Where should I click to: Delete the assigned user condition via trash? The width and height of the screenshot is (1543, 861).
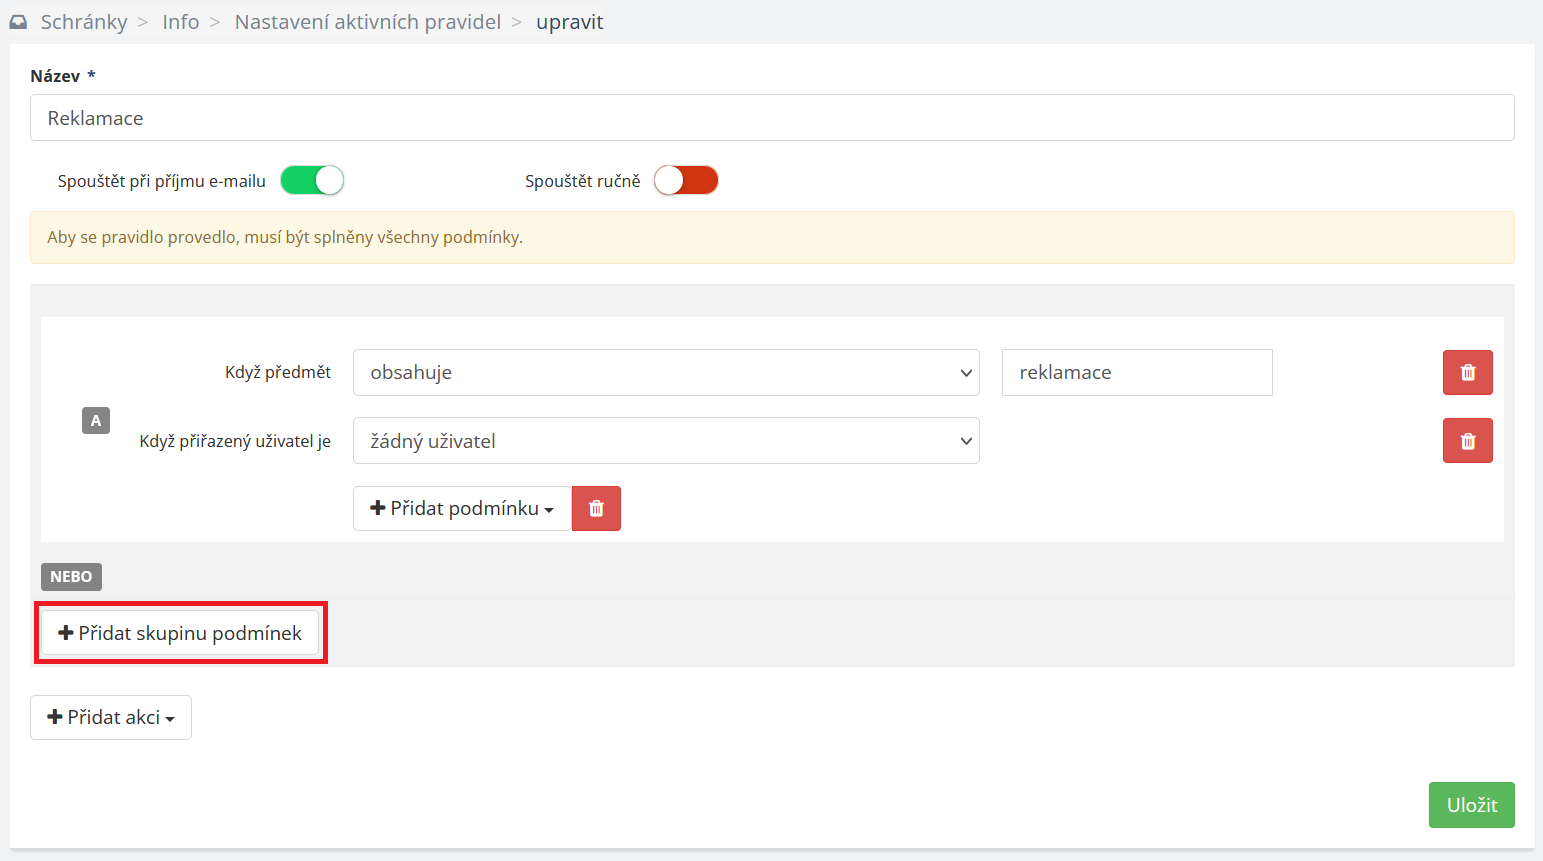[1467, 441]
